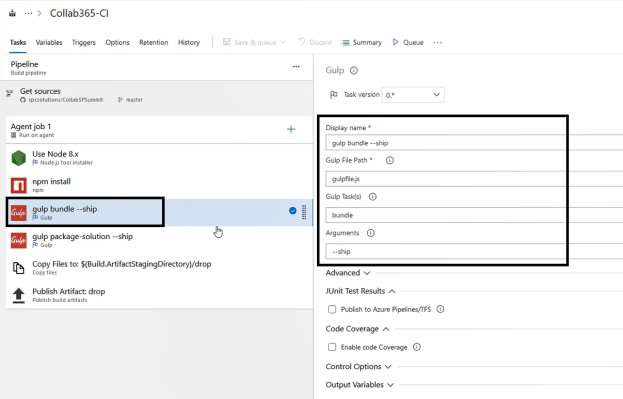Click the Azure DevOps build icon at top-left

tap(13, 13)
